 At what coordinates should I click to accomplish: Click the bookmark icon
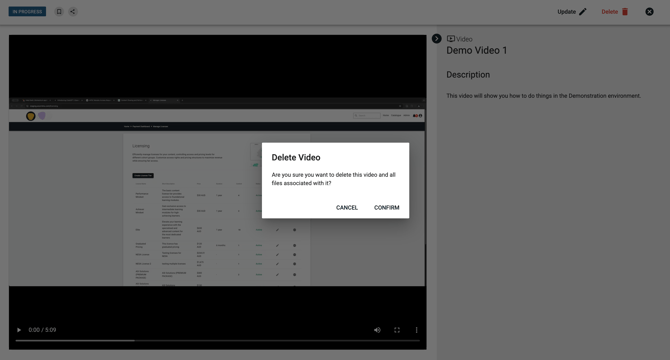point(59,12)
